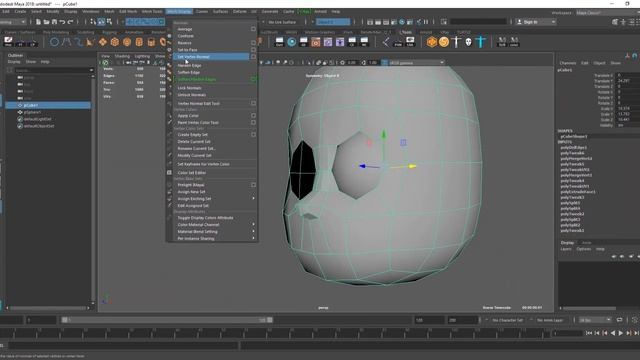Select Harden Edge menu entry
The width and height of the screenshot is (640, 360).
189,65
